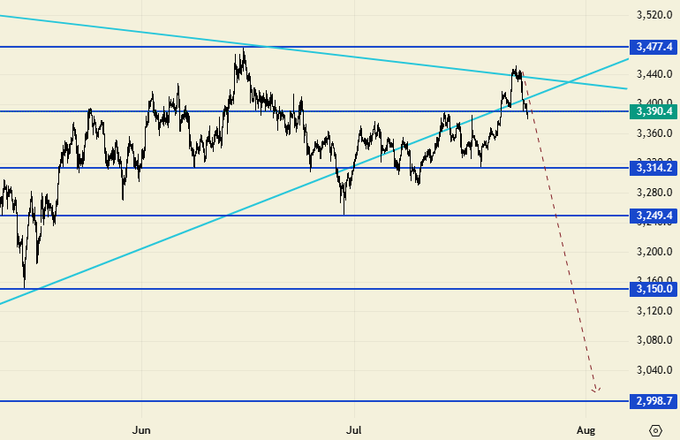Select the 3,477.4 price label
680x440 pixels.
point(655,47)
